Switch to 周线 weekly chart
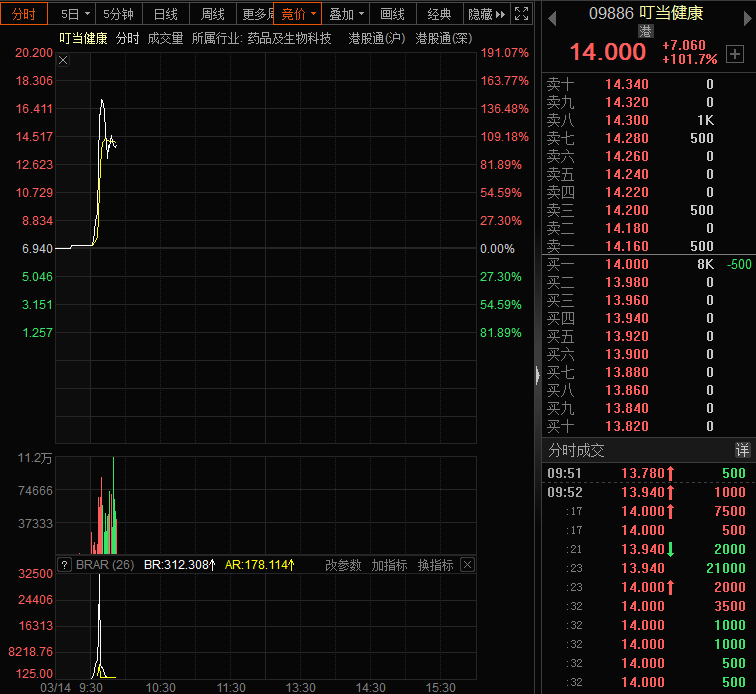Viewport: 756px width, 694px height. tap(213, 14)
